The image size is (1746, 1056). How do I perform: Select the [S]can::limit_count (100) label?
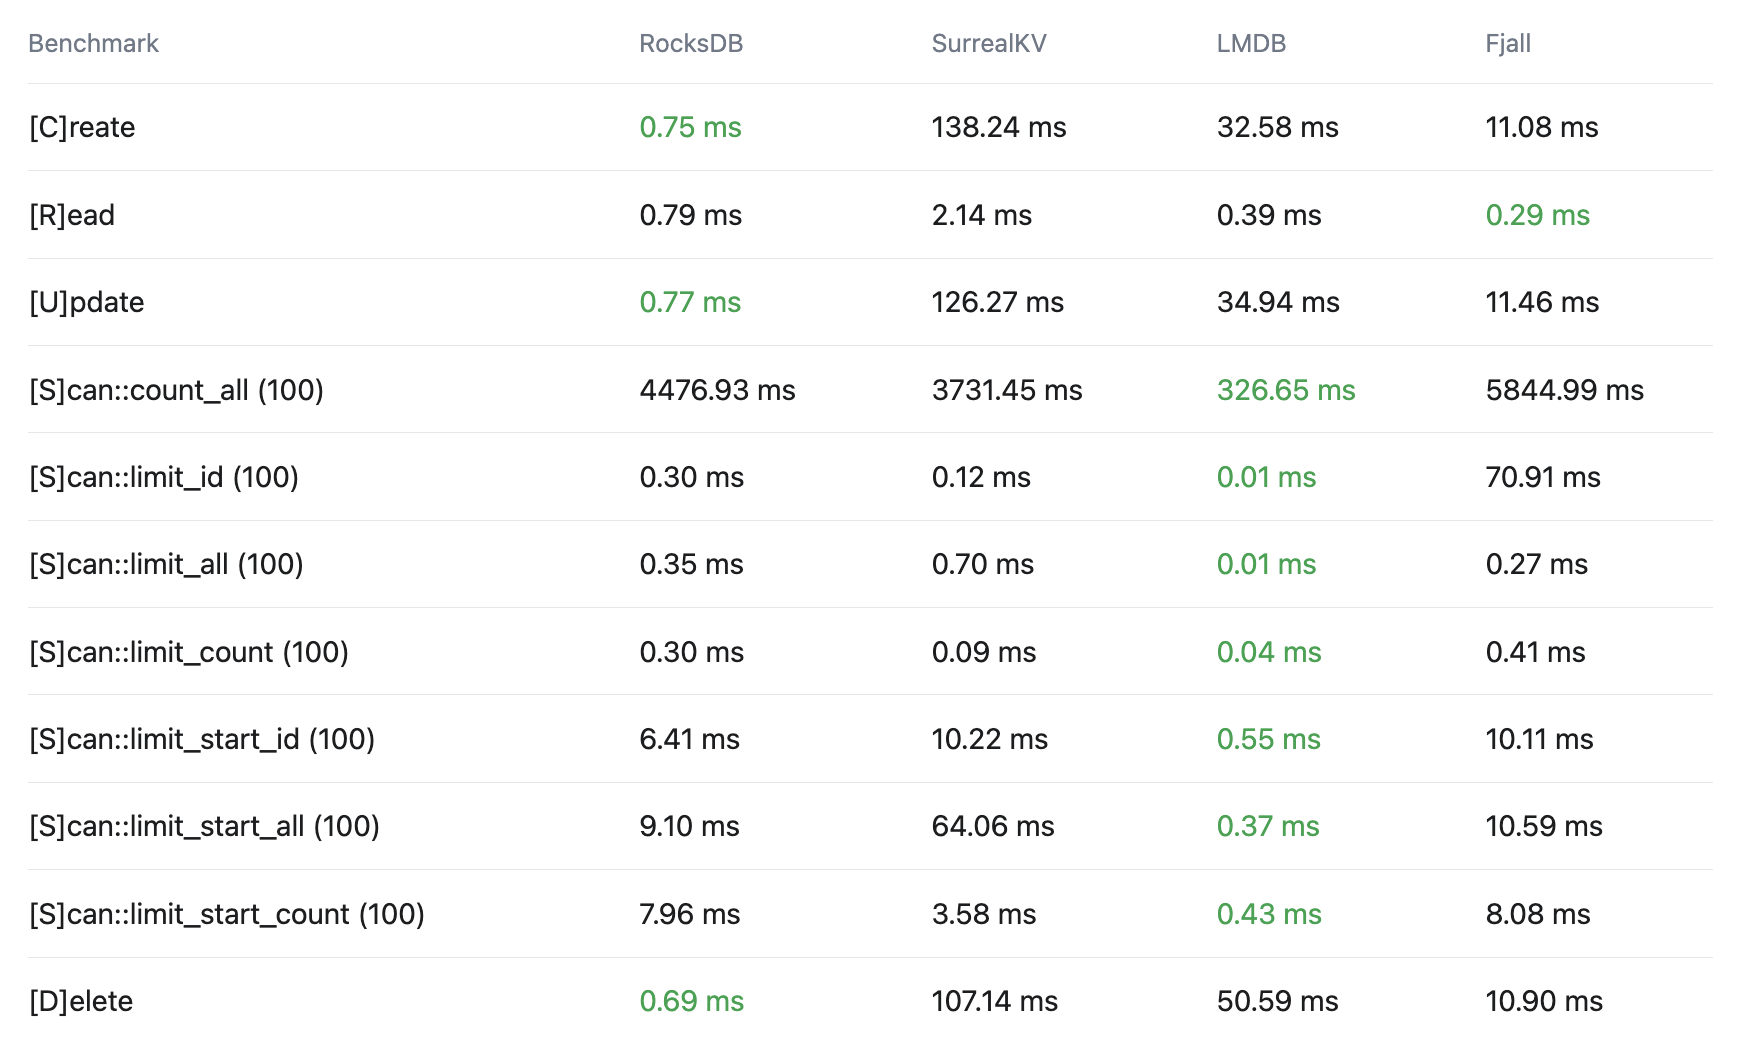click(x=189, y=652)
